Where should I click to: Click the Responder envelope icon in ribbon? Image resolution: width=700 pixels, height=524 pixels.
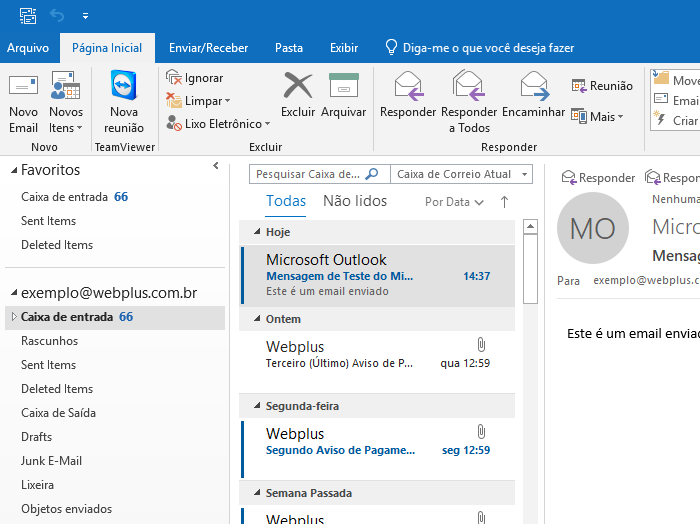[x=408, y=85]
